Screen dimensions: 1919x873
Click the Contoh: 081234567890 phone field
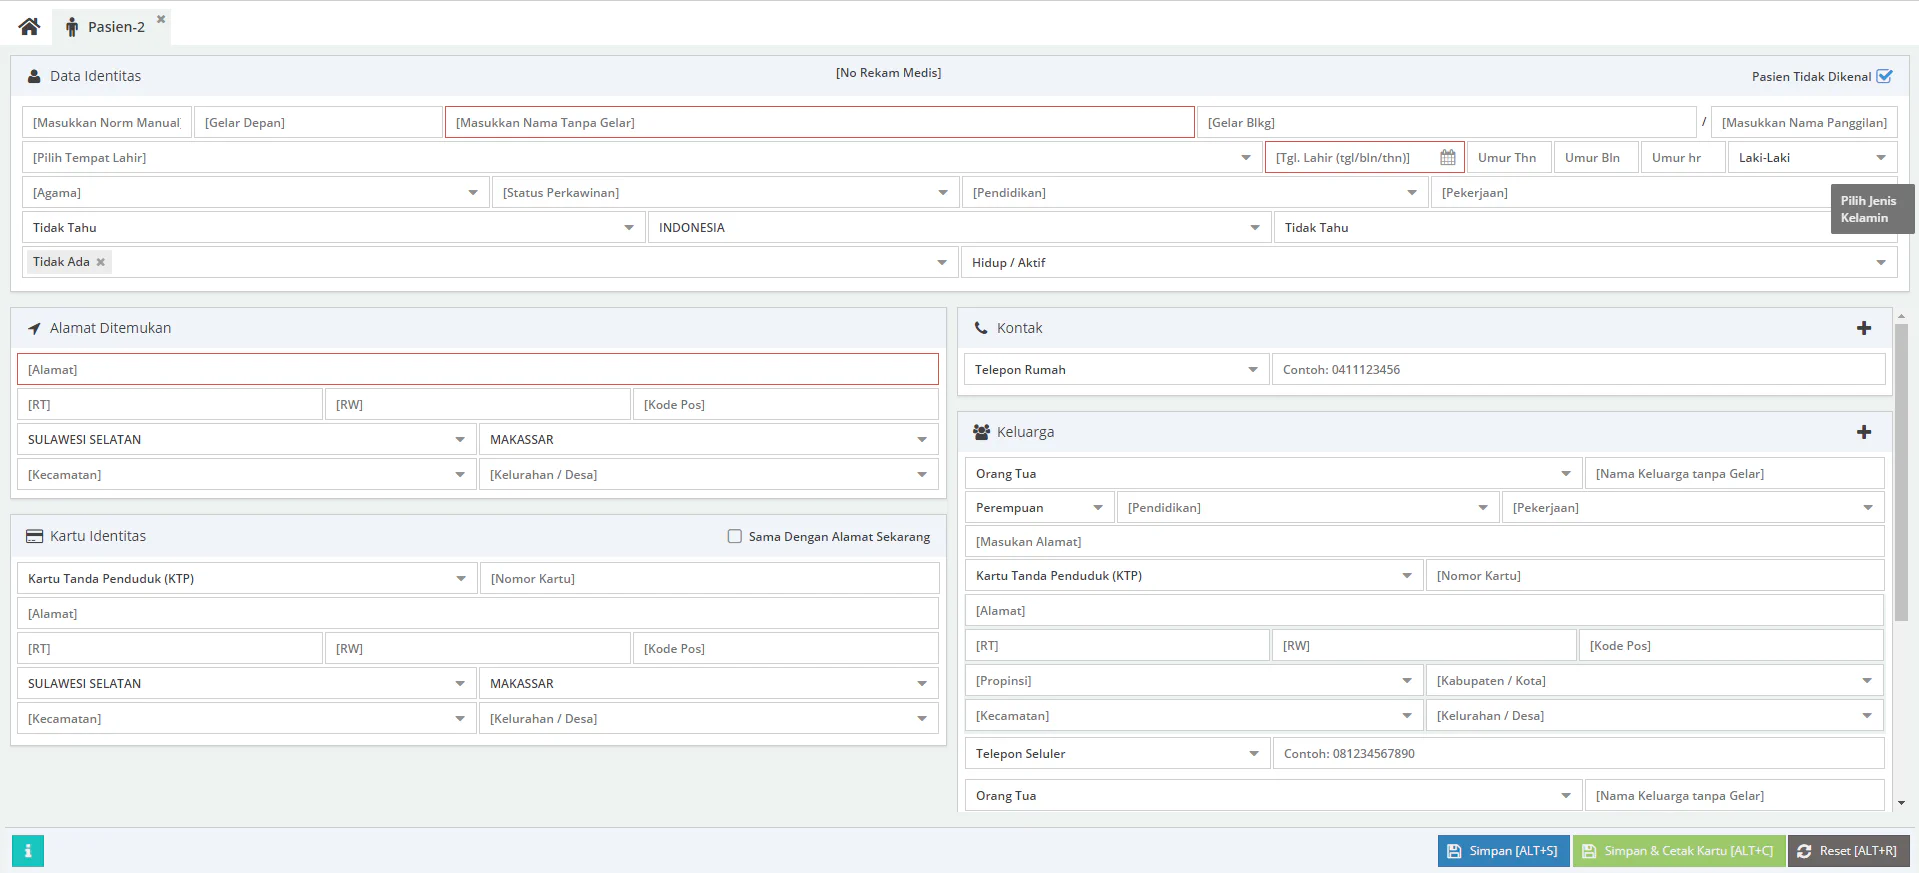(x=1579, y=753)
